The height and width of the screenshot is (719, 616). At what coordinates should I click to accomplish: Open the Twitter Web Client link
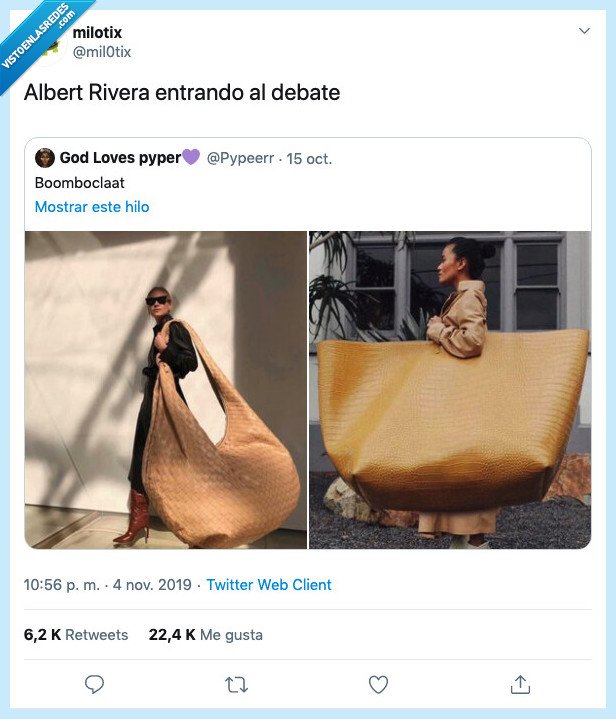click(269, 585)
